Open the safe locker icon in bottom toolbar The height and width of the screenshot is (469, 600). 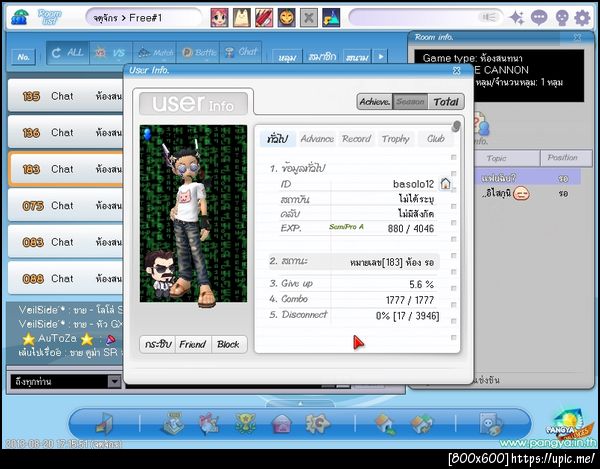point(491,424)
